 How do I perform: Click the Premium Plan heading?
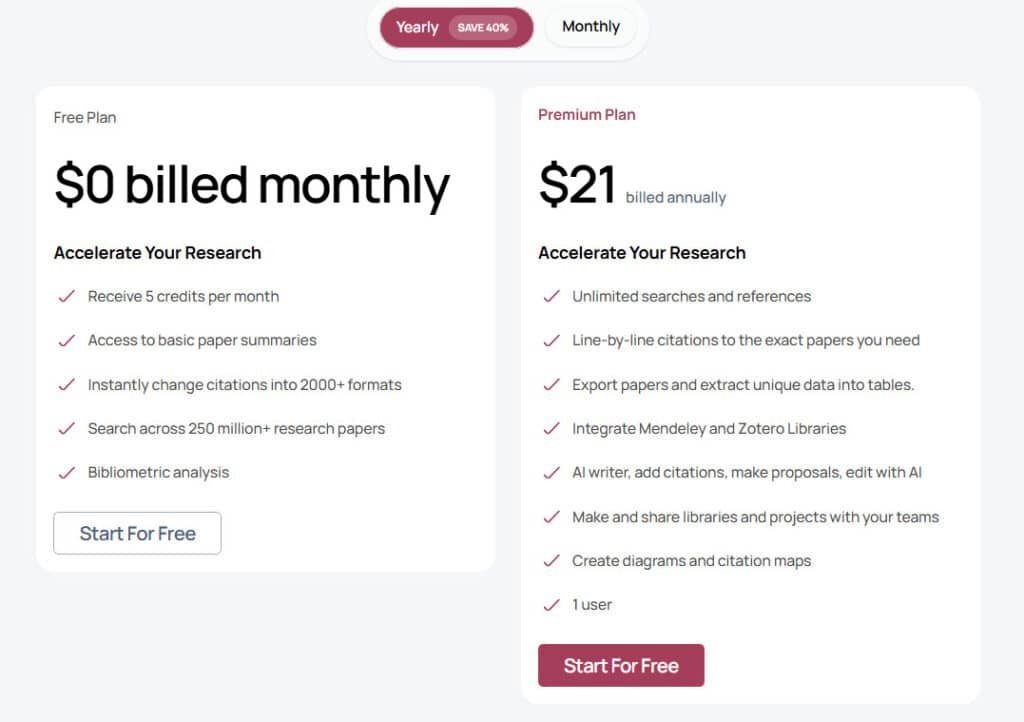coord(586,114)
